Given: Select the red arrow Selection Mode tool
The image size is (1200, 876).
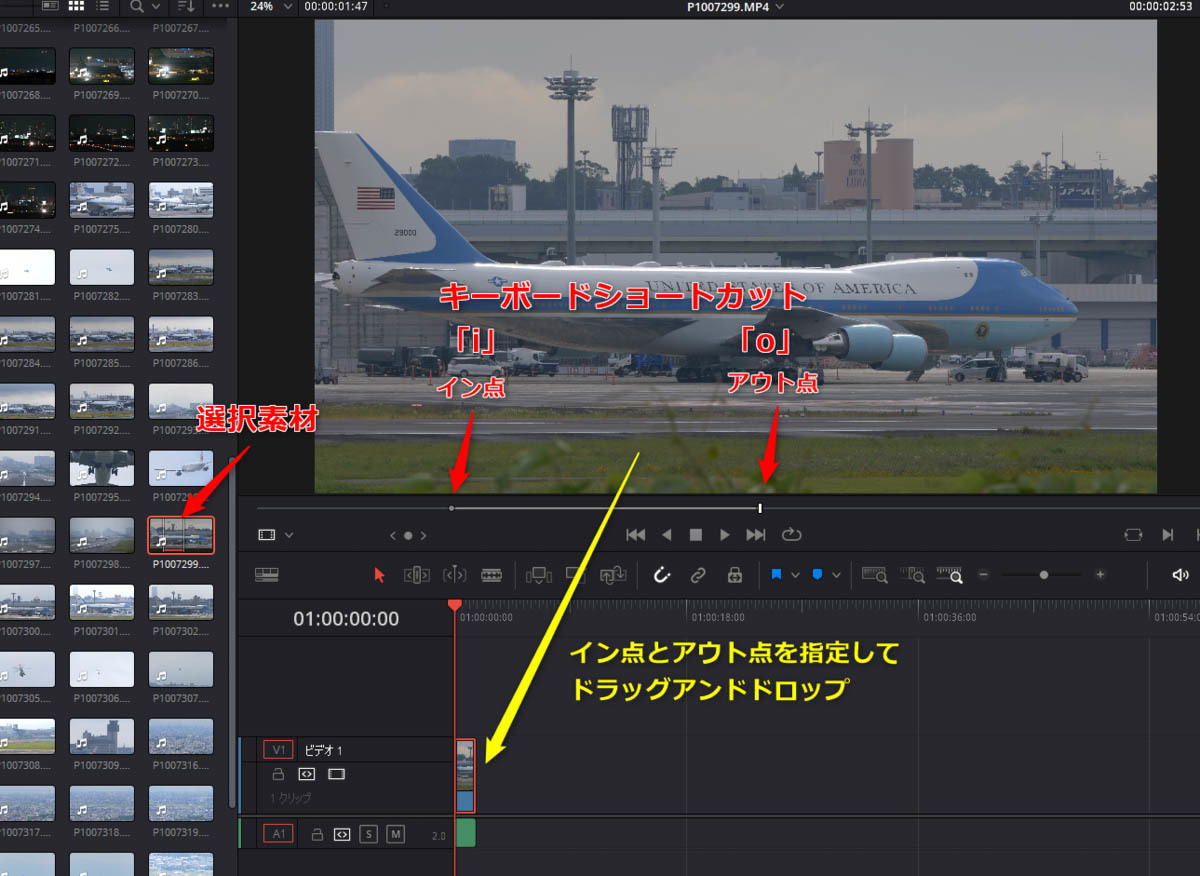Looking at the screenshot, I should [x=379, y=575].
